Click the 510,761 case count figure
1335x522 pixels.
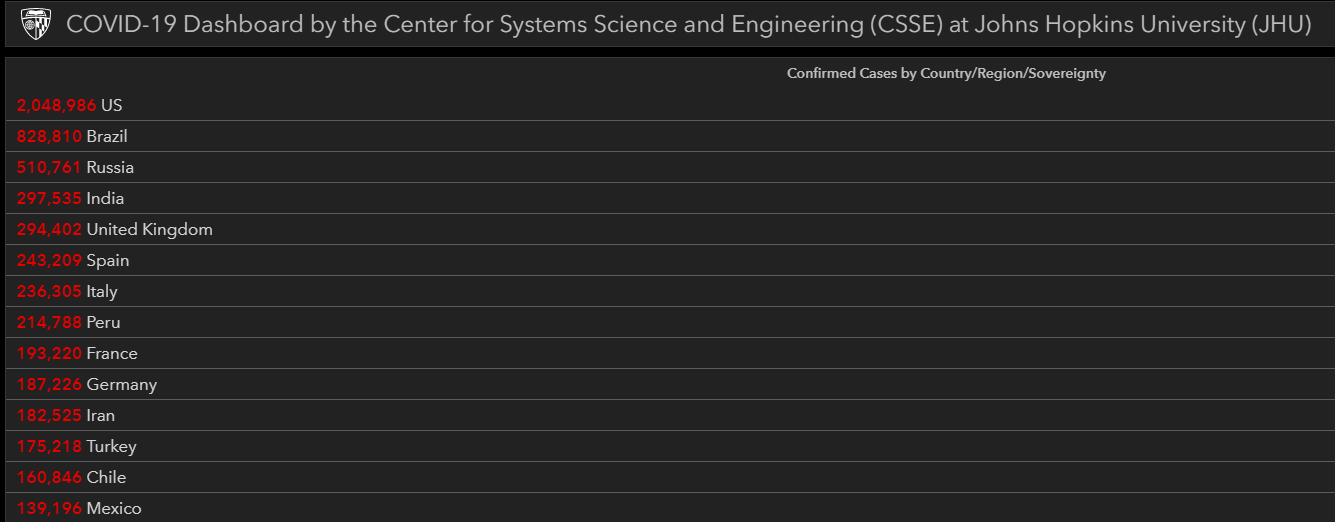(49, 167)
